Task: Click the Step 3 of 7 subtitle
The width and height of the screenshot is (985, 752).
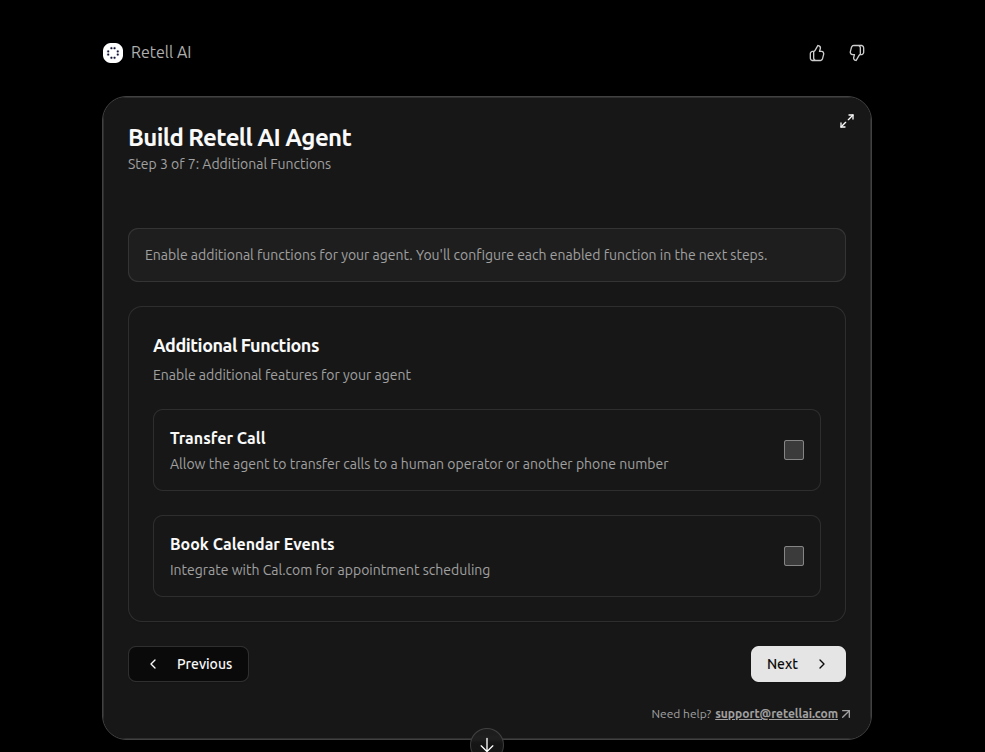Action: click(229, 164)
